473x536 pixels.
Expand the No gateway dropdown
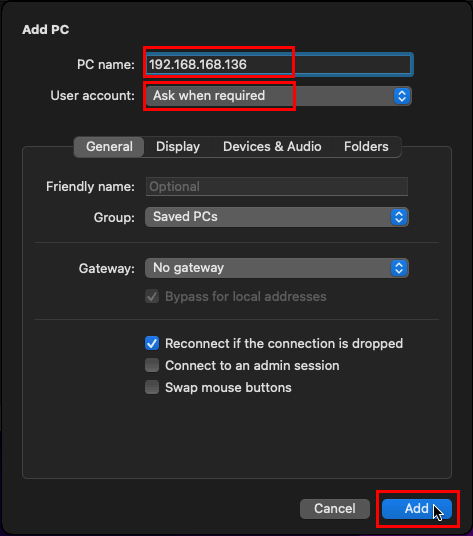276,268
